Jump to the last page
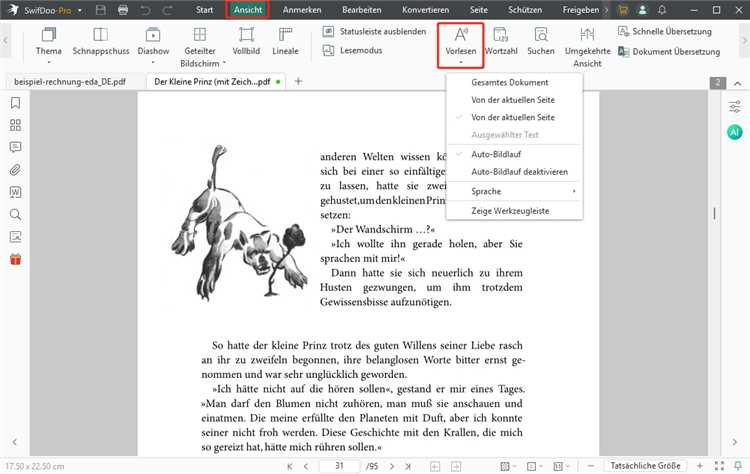Image resolution: width=750 pixels, height=474 pixels. 408,466
